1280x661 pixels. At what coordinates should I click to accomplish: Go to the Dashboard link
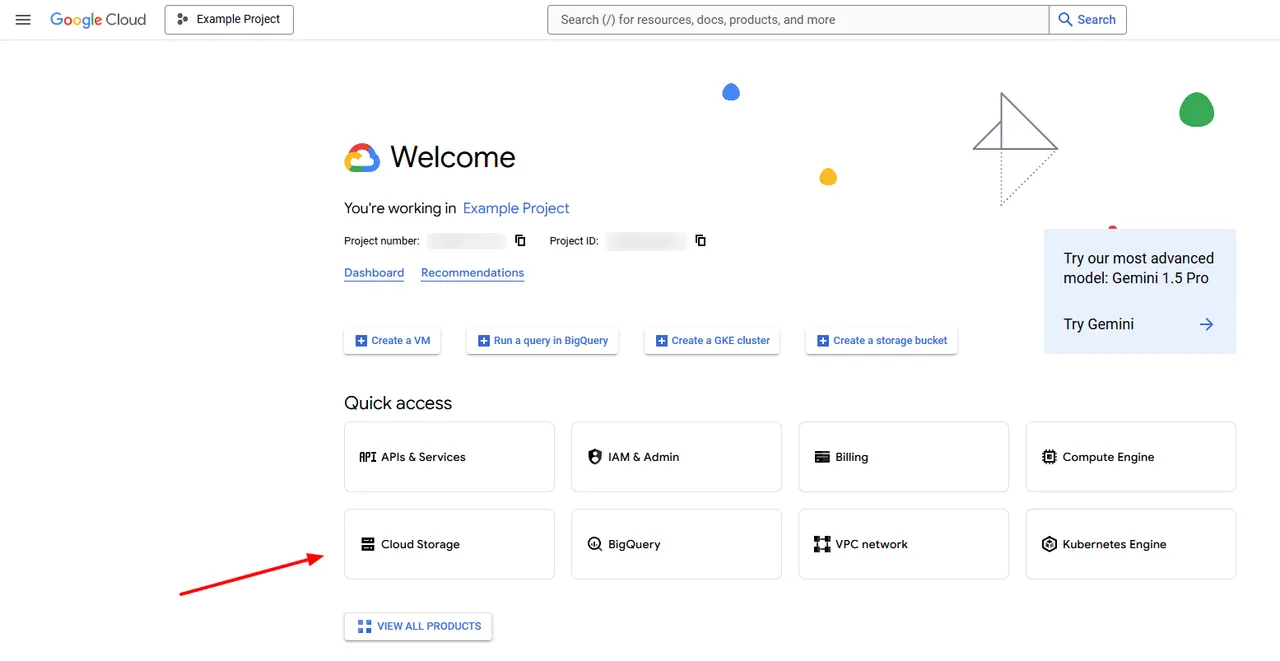coord(374,273)
